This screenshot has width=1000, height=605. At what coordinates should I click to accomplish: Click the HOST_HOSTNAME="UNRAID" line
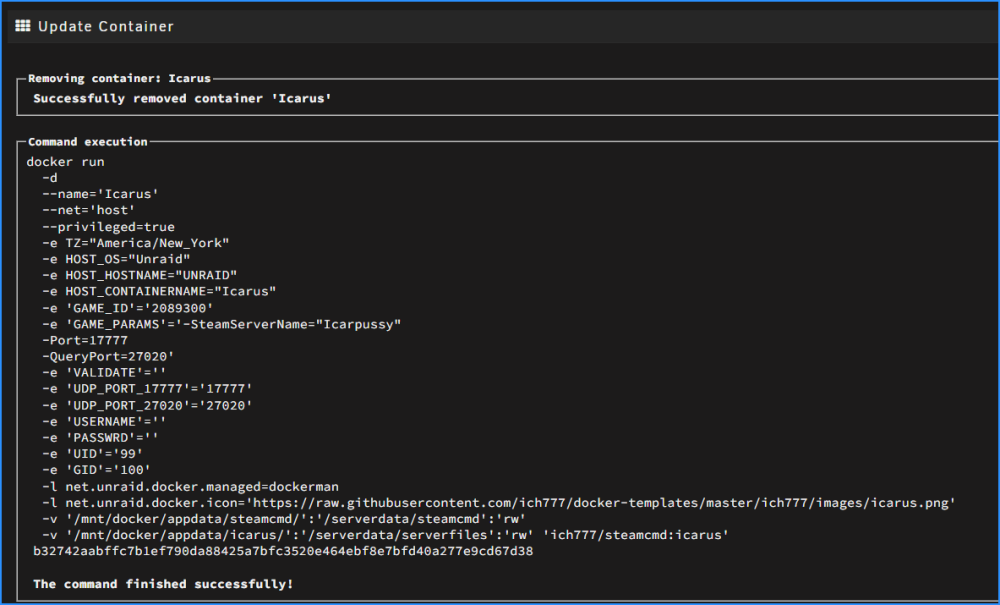coord(140,275)
